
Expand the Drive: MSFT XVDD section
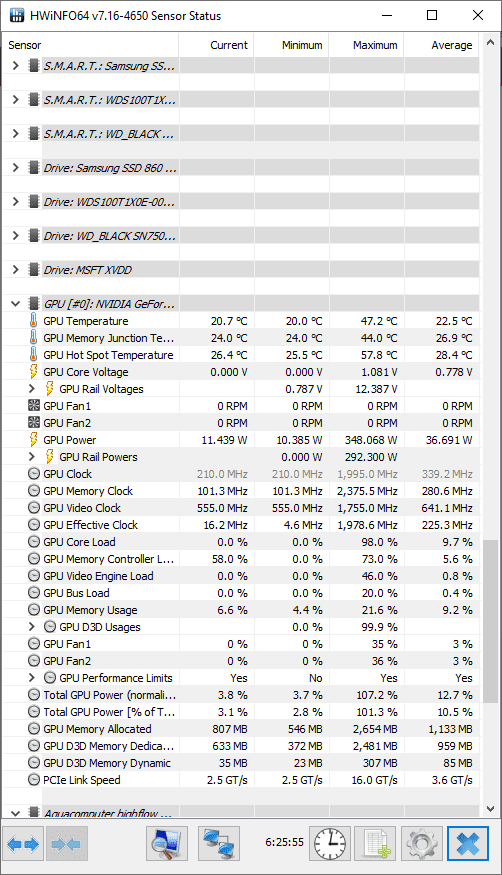point(16,270)
